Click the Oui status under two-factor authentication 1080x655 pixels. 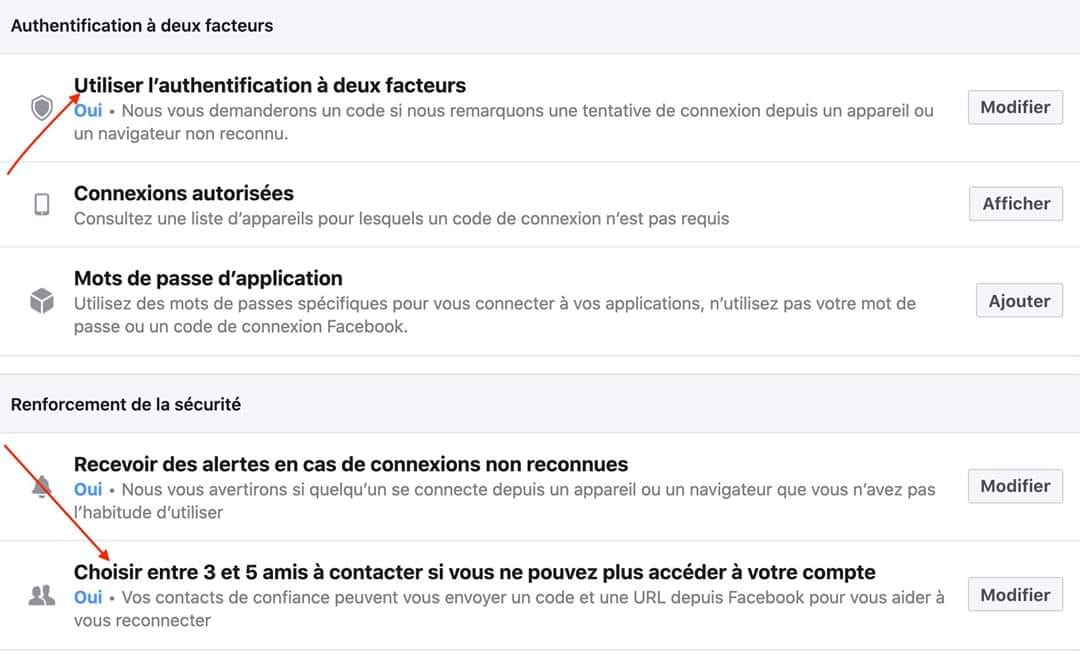88,111
